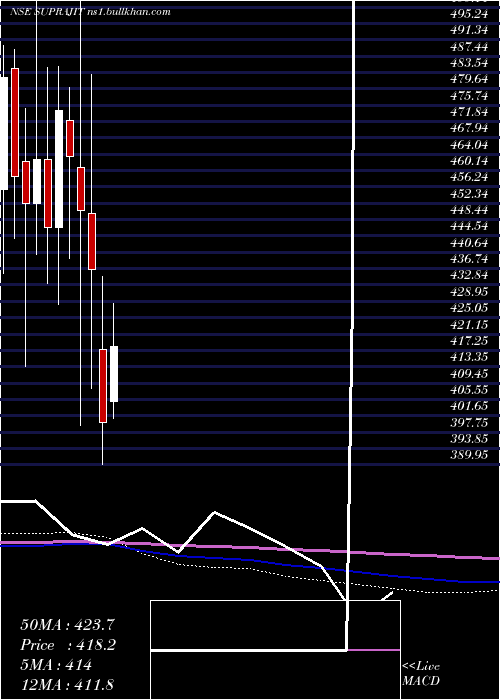Click the <<Live MACD label
Image resolution: width=500 pixels, height=700 pixels.
(421, 674)
